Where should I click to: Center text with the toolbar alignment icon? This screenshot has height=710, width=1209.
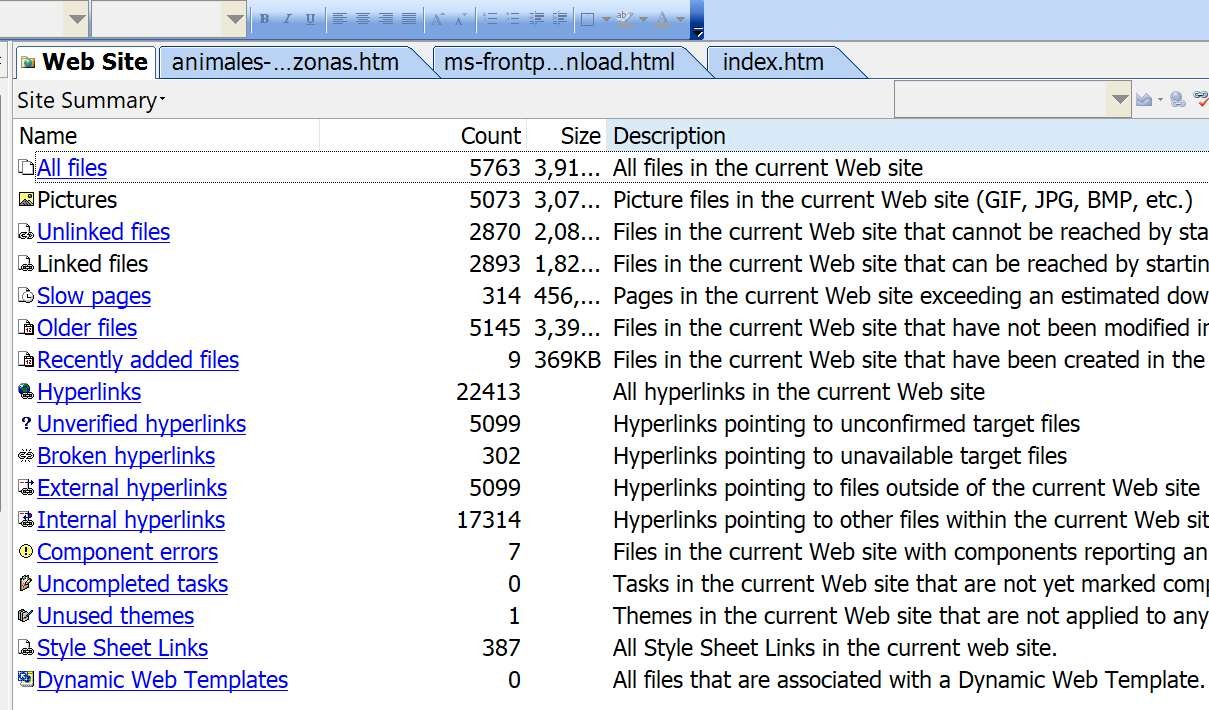point(363,19)
